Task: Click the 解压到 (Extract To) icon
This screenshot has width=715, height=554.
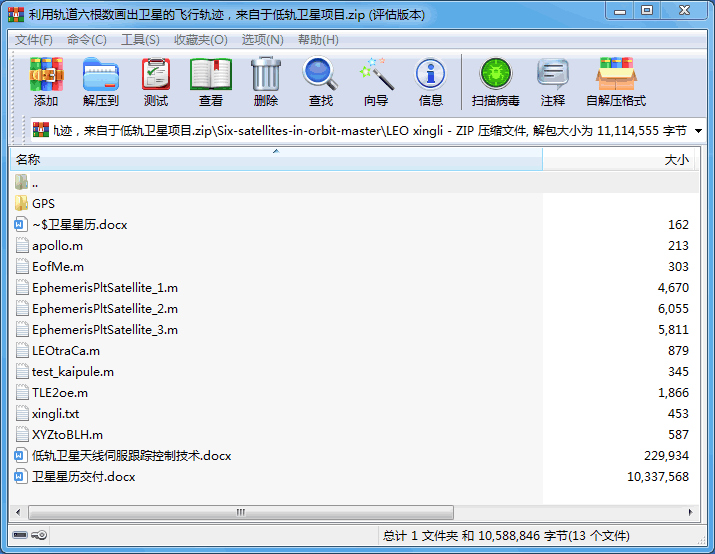Action: tap(101, 74)
